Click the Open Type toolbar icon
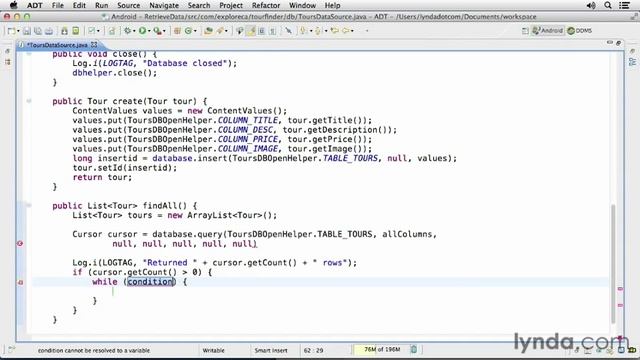This screenshot has height=360, width=640. click(x=209, y=31)
